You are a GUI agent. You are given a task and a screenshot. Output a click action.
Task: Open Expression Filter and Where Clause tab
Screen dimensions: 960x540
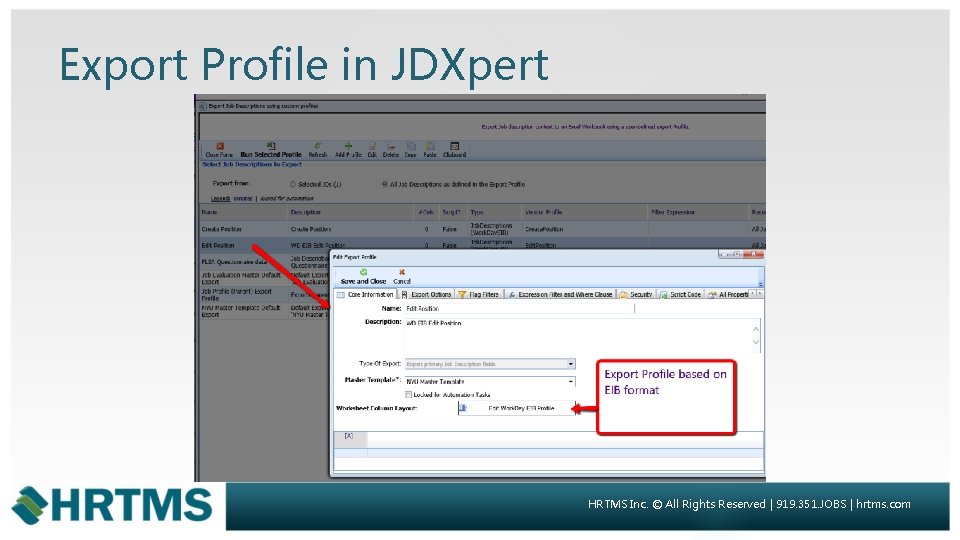click(560, 294)
